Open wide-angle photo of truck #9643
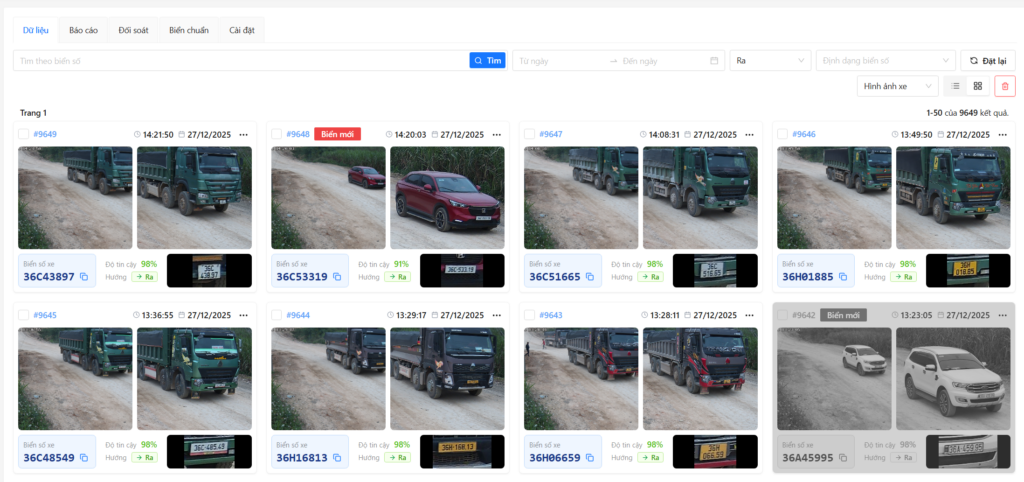 (x=581, y=379)
